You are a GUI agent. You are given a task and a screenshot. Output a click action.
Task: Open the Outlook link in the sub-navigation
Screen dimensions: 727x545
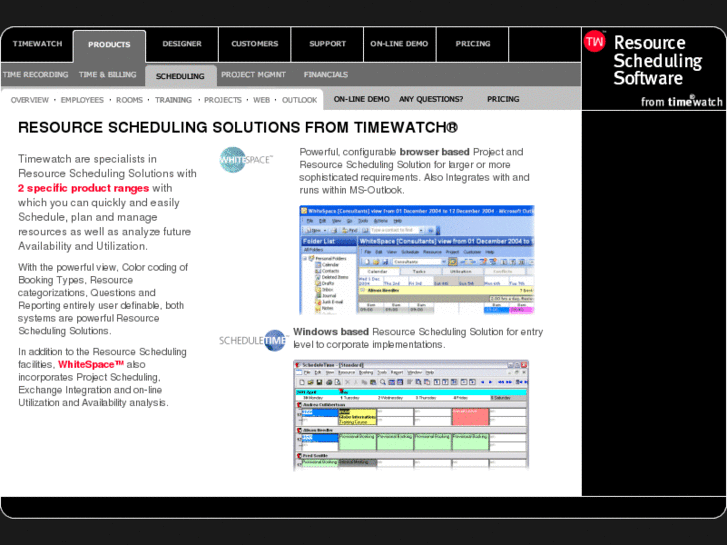(300, 100)
